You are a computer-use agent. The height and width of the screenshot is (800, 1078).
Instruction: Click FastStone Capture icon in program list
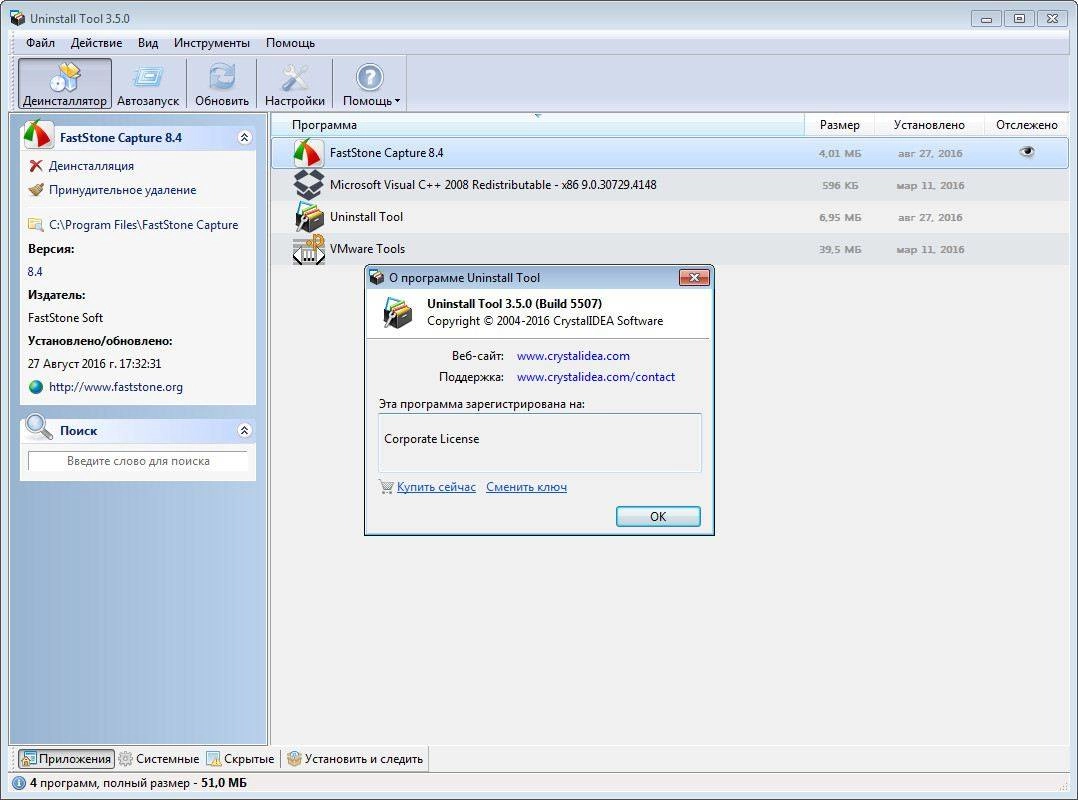(307, 153)
